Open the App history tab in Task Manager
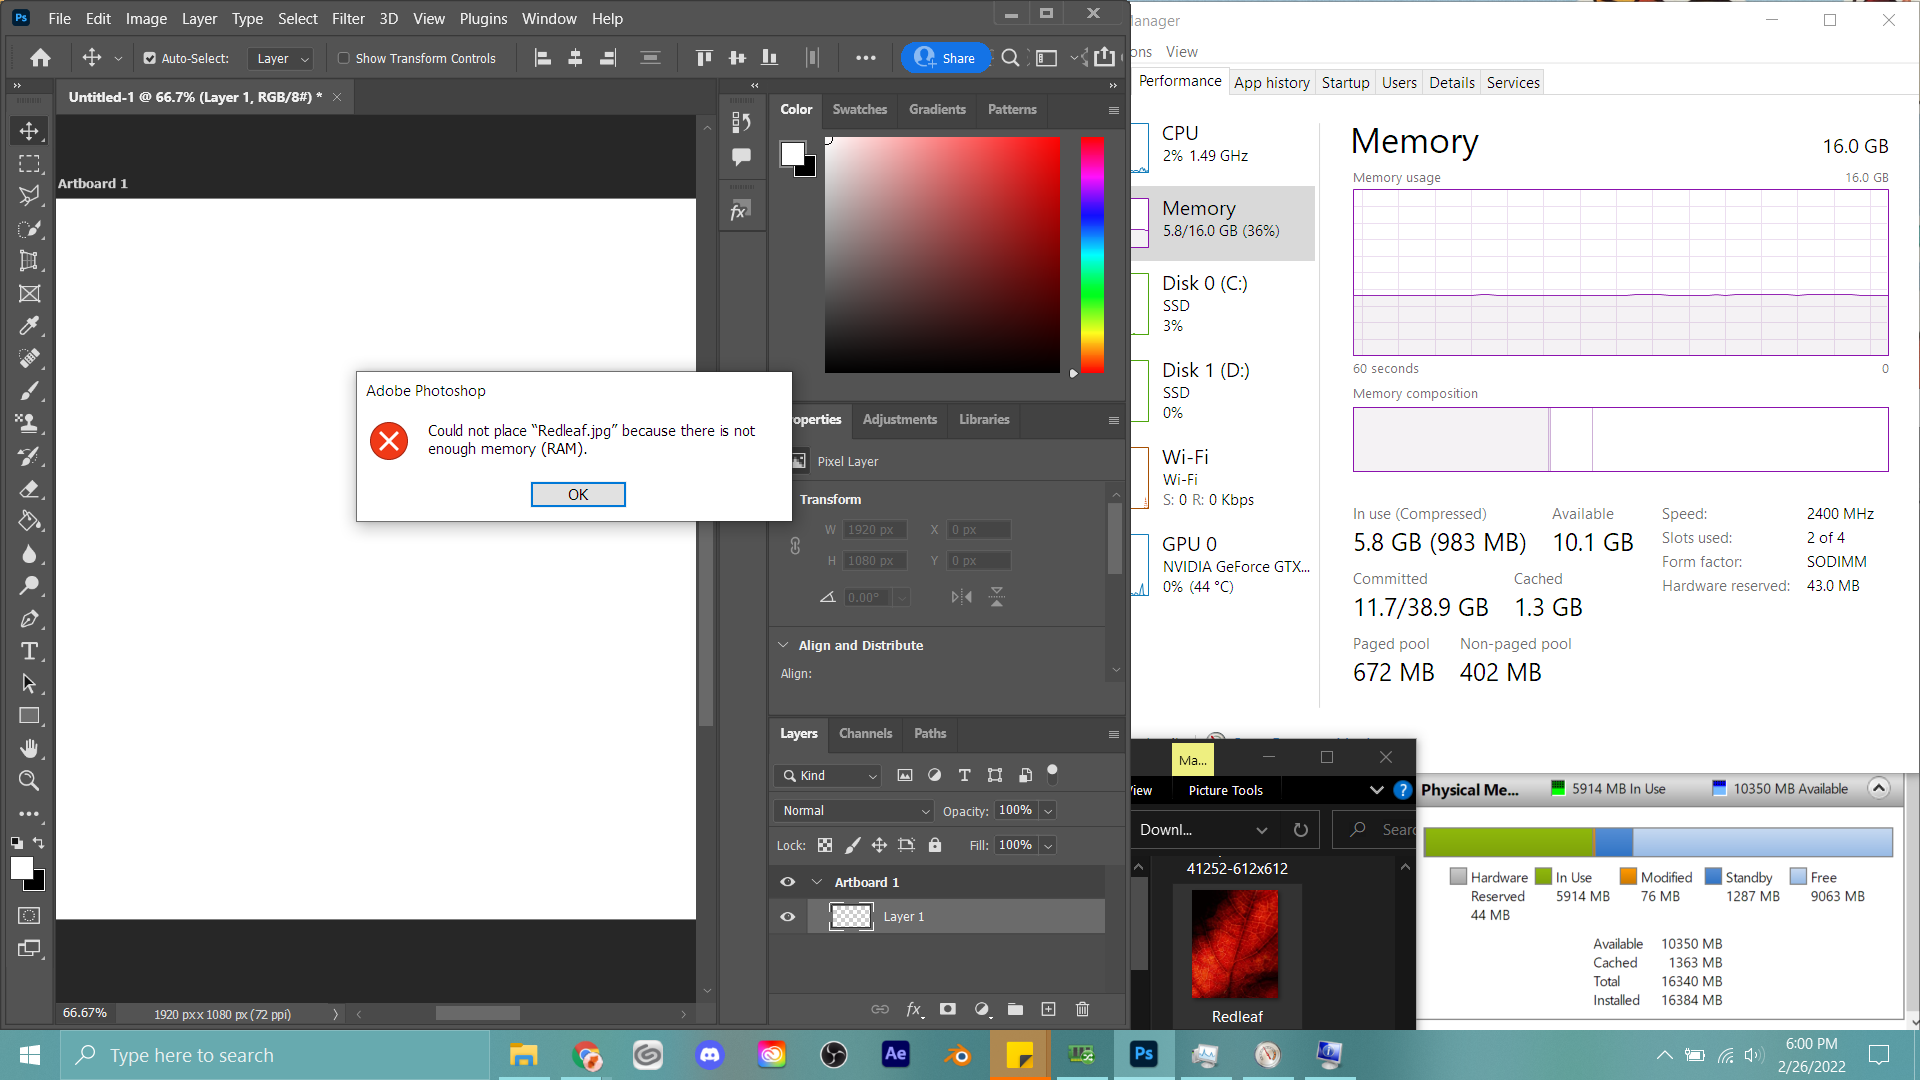 point(1271,82)
